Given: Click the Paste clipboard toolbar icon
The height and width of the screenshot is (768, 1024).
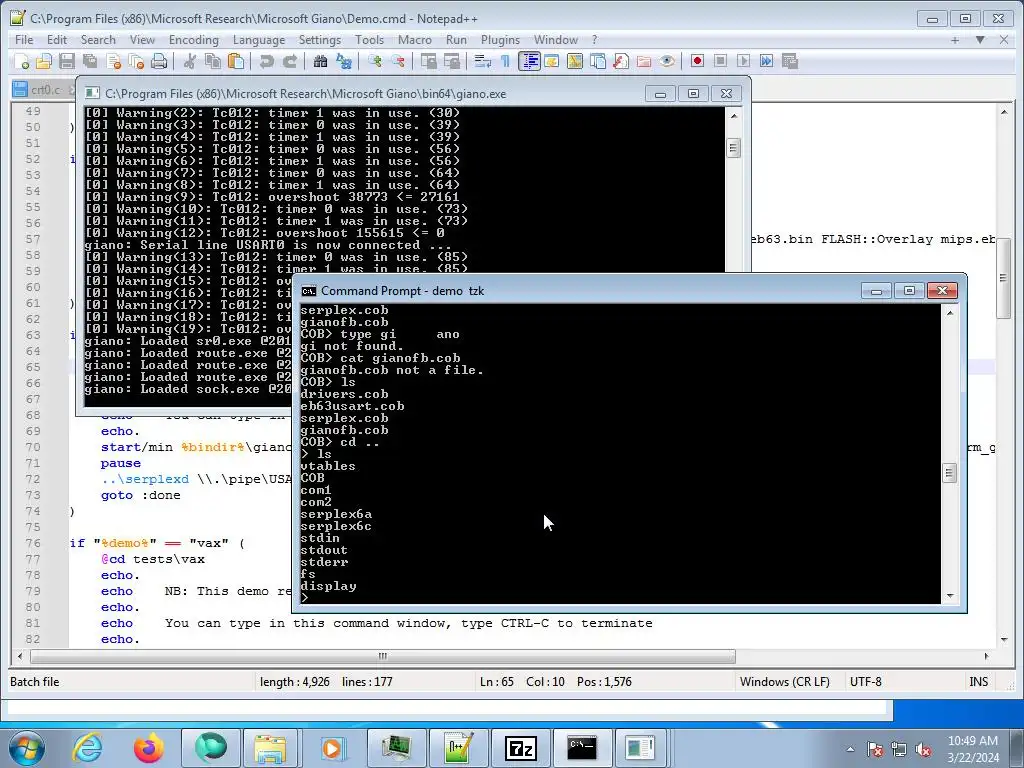Looking at the screenshot, I should coord(236,61).
